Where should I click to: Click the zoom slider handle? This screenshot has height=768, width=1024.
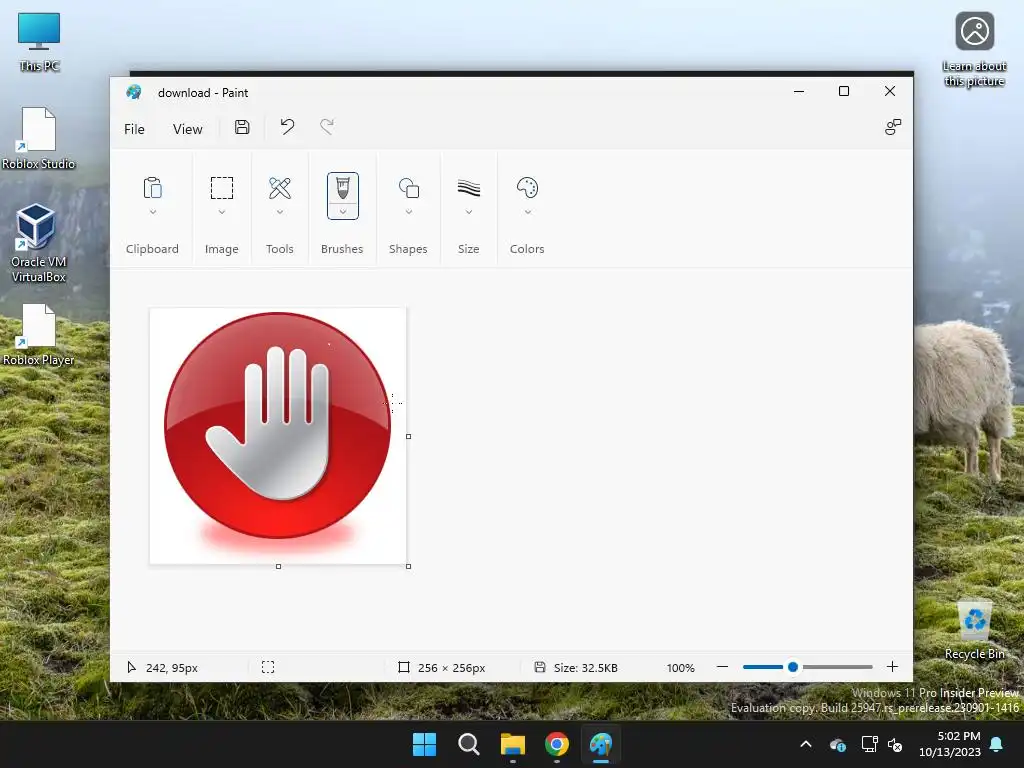click(x=793, y=667)
